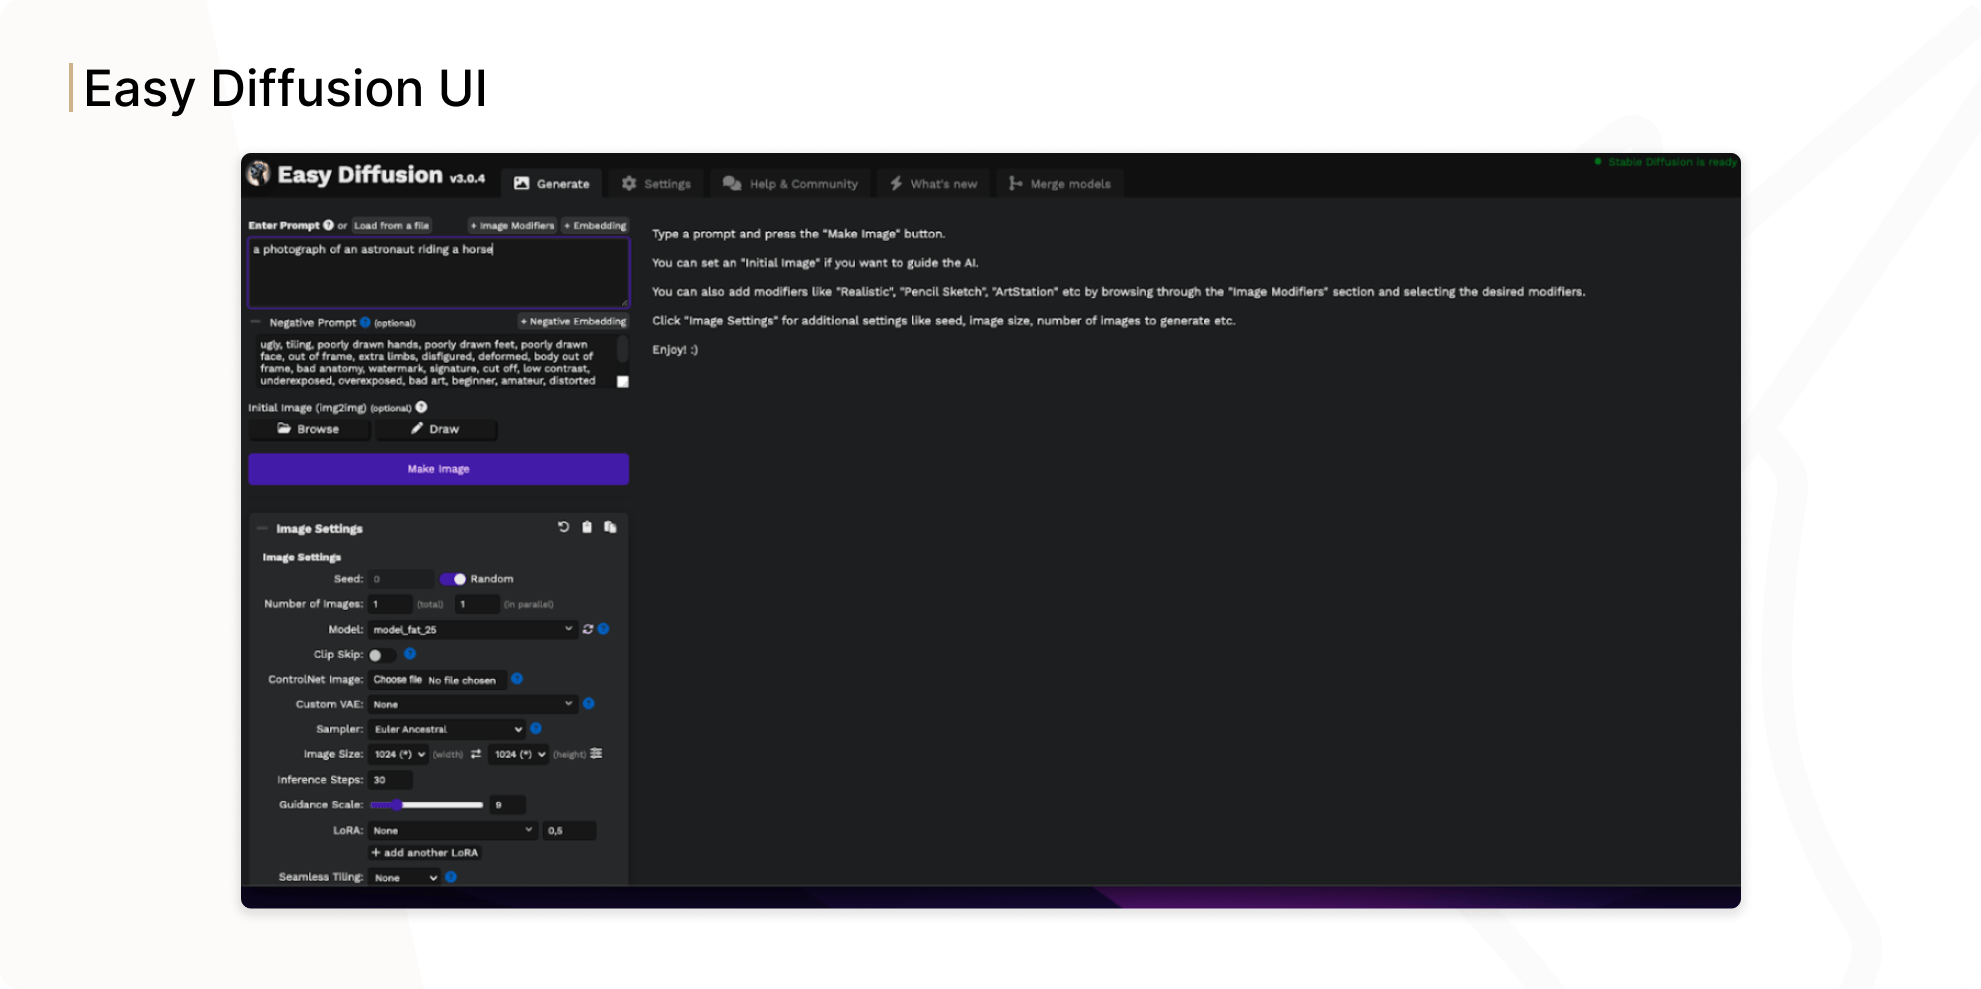The width and height of the screenshot is (1981, 989).
Task: Click the Sampler help icon
Action: [536, 728]
